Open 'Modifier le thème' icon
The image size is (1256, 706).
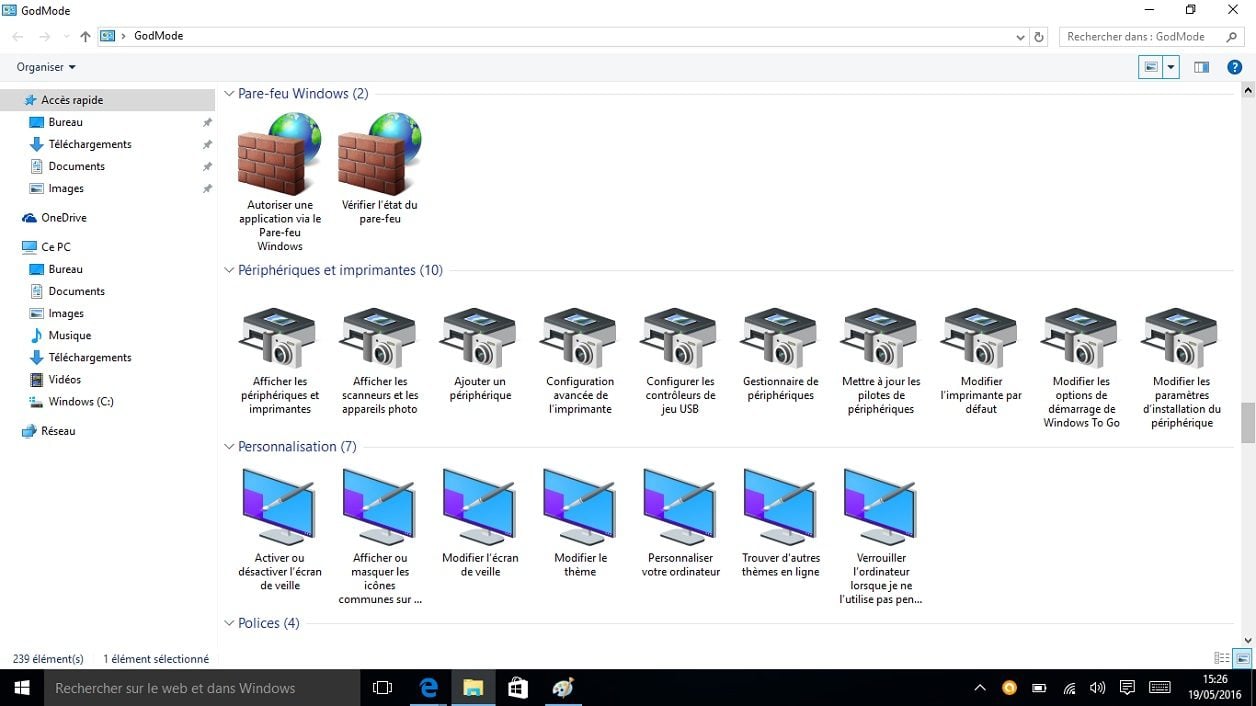pyautogui.click(x=580, y=508)
